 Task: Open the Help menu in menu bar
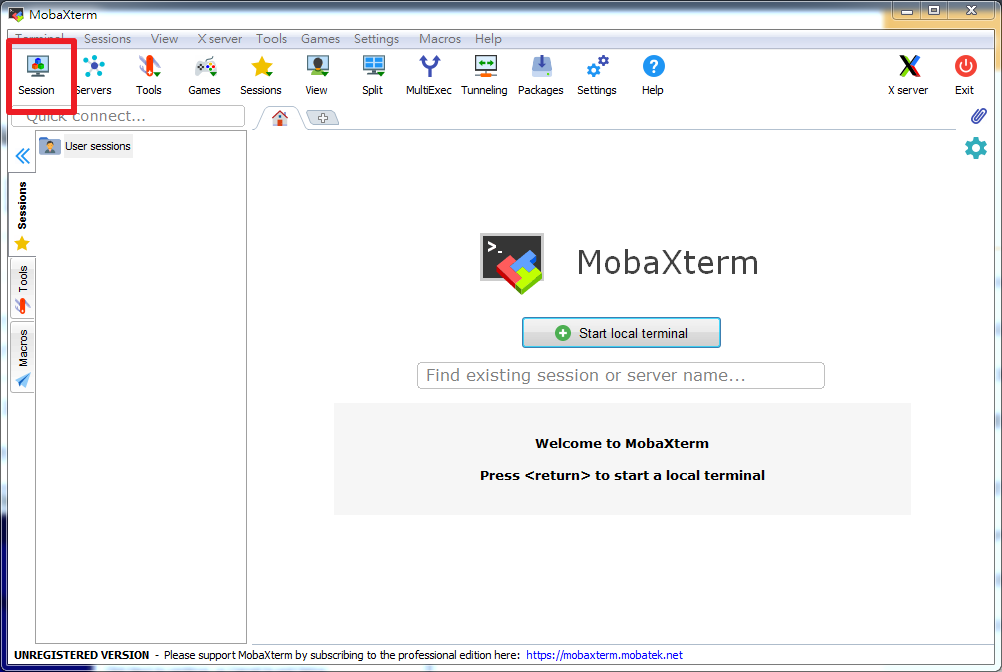pyautogui.click(x=488, y=39)
